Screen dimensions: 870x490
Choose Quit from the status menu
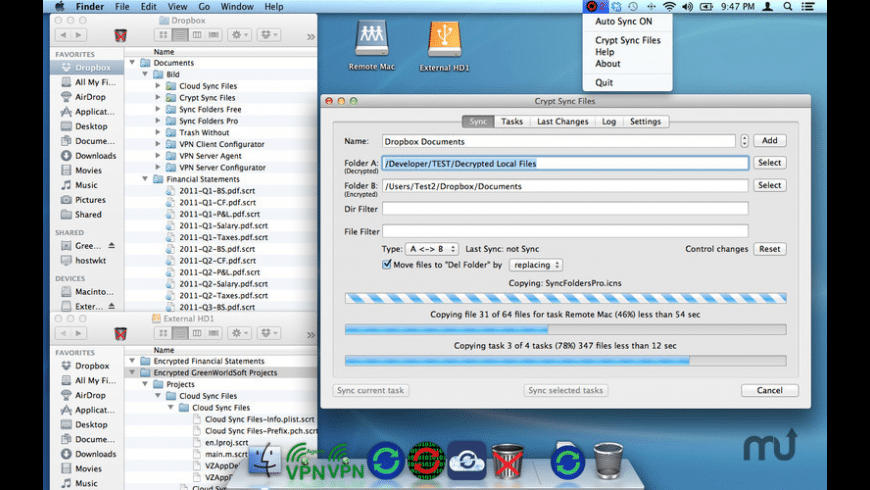(604, 82)
